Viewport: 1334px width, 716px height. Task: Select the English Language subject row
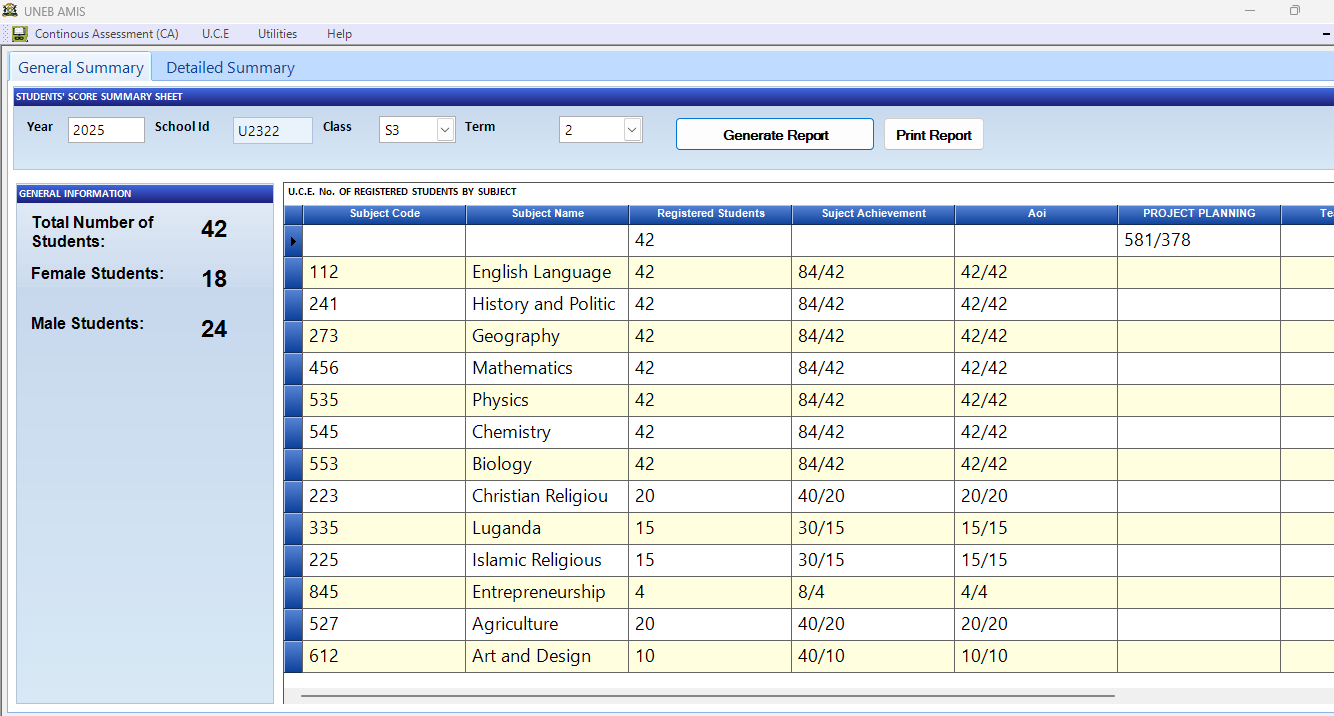tap(292, 272)
